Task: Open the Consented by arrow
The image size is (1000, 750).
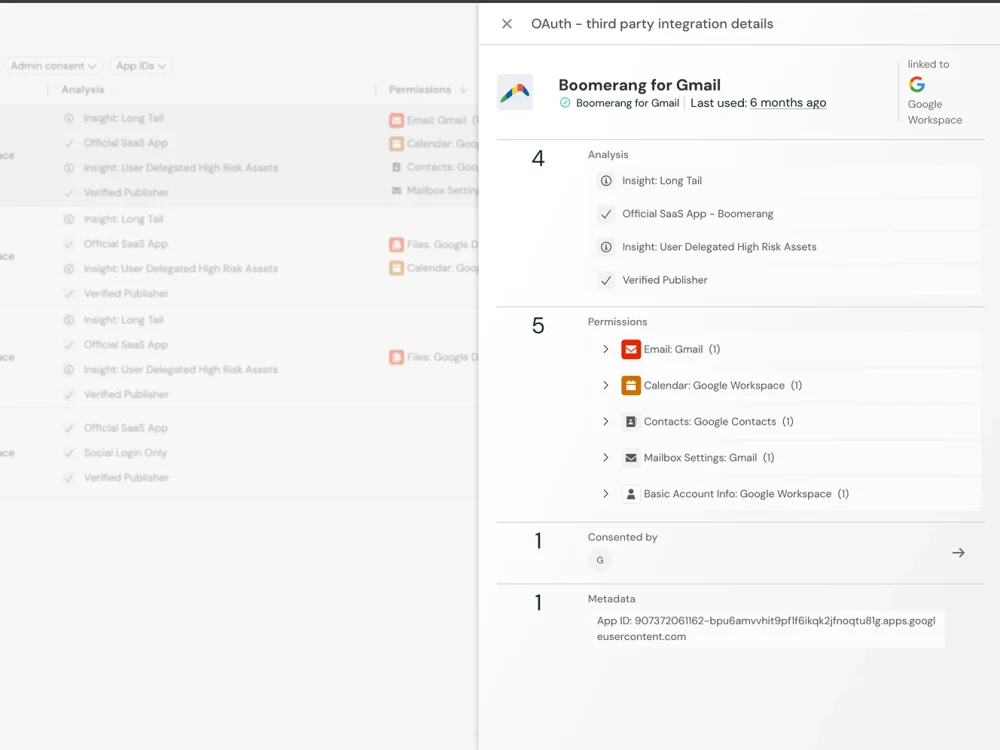Action: pos(958,553)
